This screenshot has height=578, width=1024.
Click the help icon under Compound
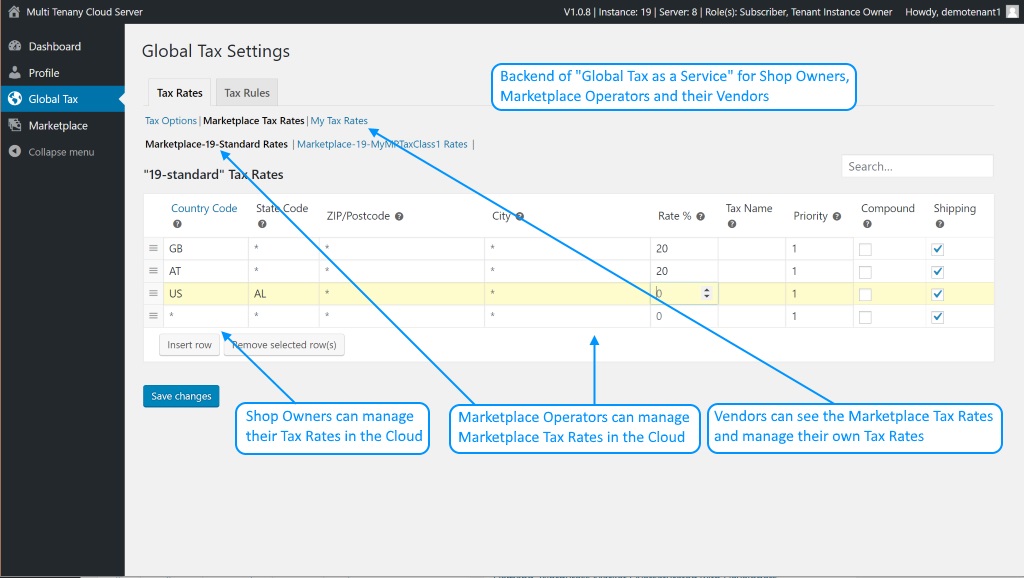[867, 224]
